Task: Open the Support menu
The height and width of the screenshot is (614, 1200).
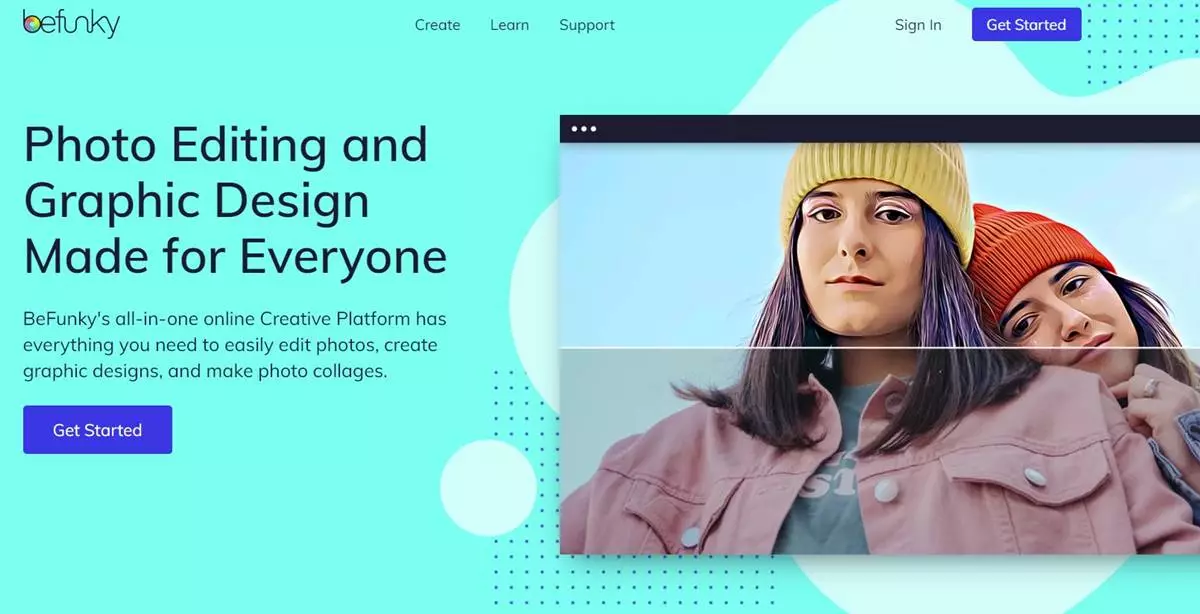Action: [587, 25]
